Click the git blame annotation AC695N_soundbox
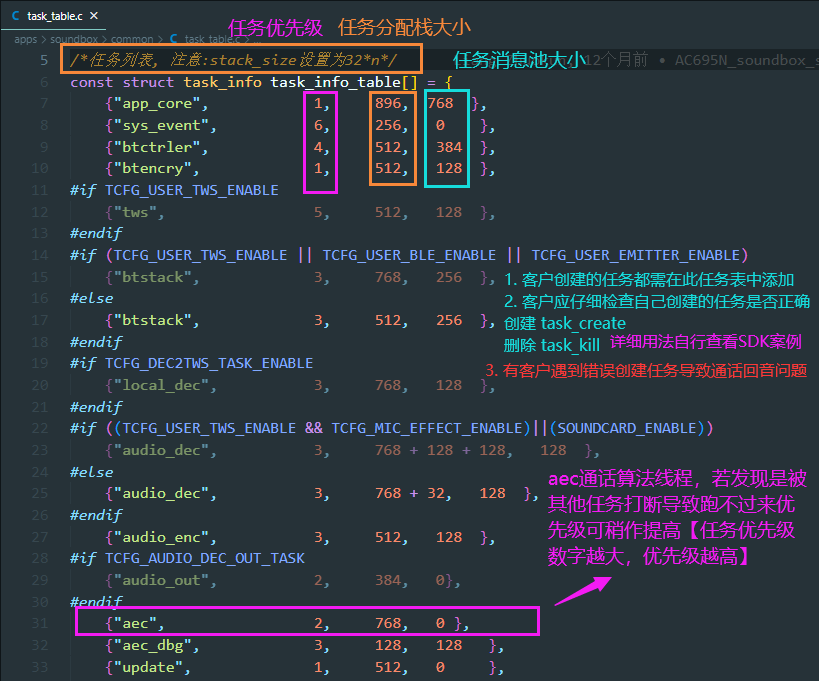This screenshot has height=681, width=819. coord(746,61)
